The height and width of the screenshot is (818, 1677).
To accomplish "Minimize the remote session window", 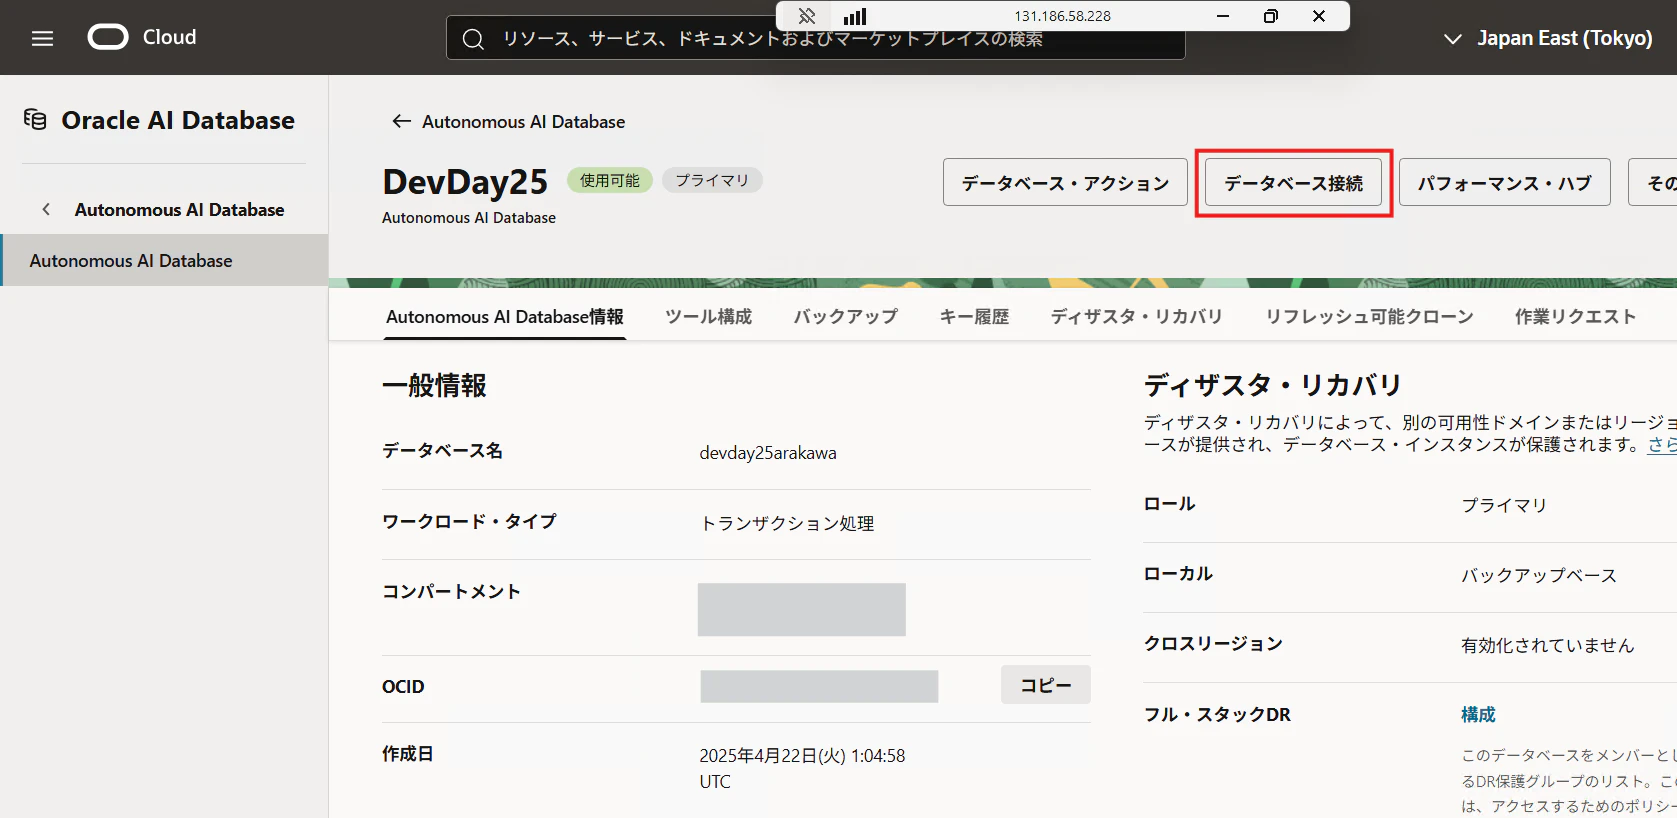I will (x=1223, y=16).
